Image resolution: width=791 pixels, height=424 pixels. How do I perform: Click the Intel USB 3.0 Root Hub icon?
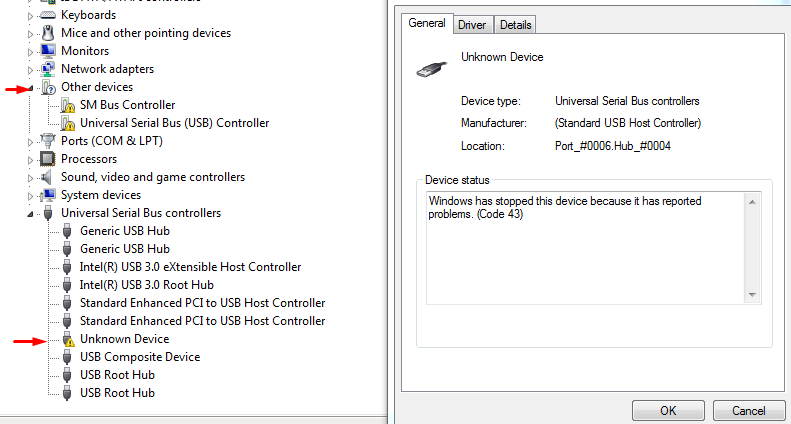(67, 285)
